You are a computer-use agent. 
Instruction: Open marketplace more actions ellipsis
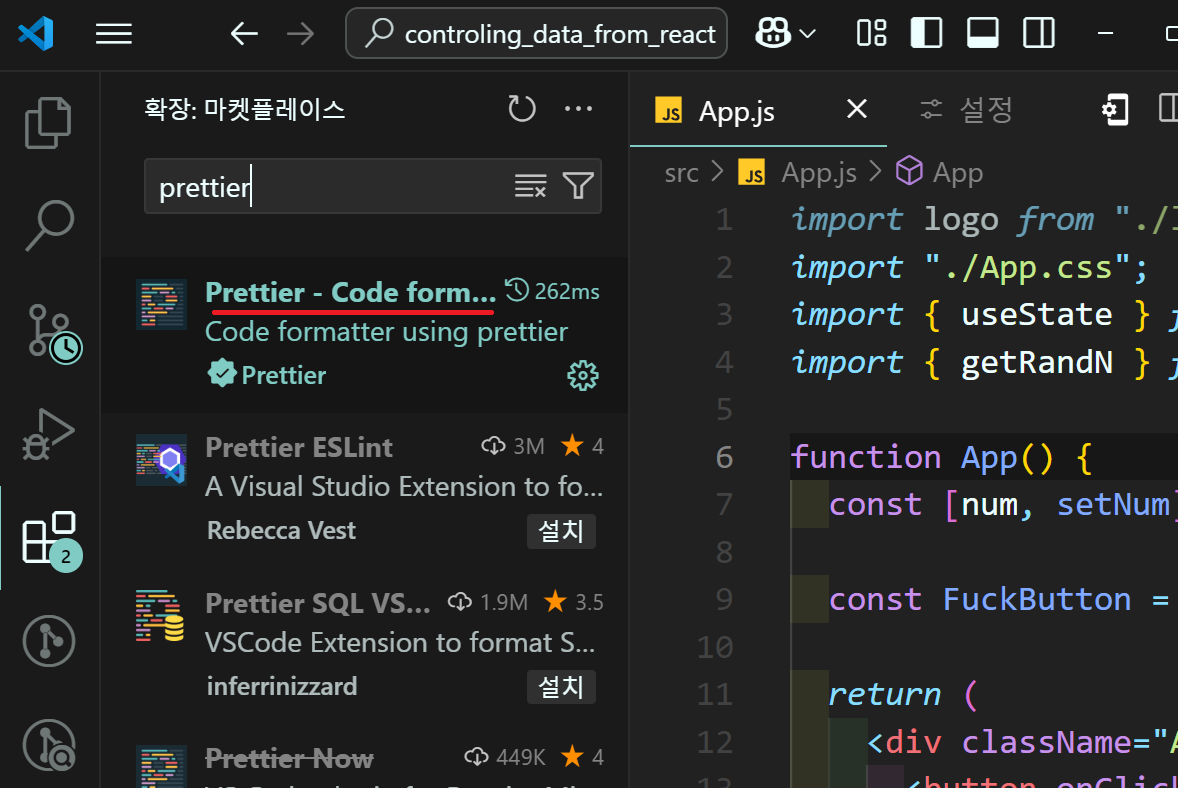tap(578, 109)
